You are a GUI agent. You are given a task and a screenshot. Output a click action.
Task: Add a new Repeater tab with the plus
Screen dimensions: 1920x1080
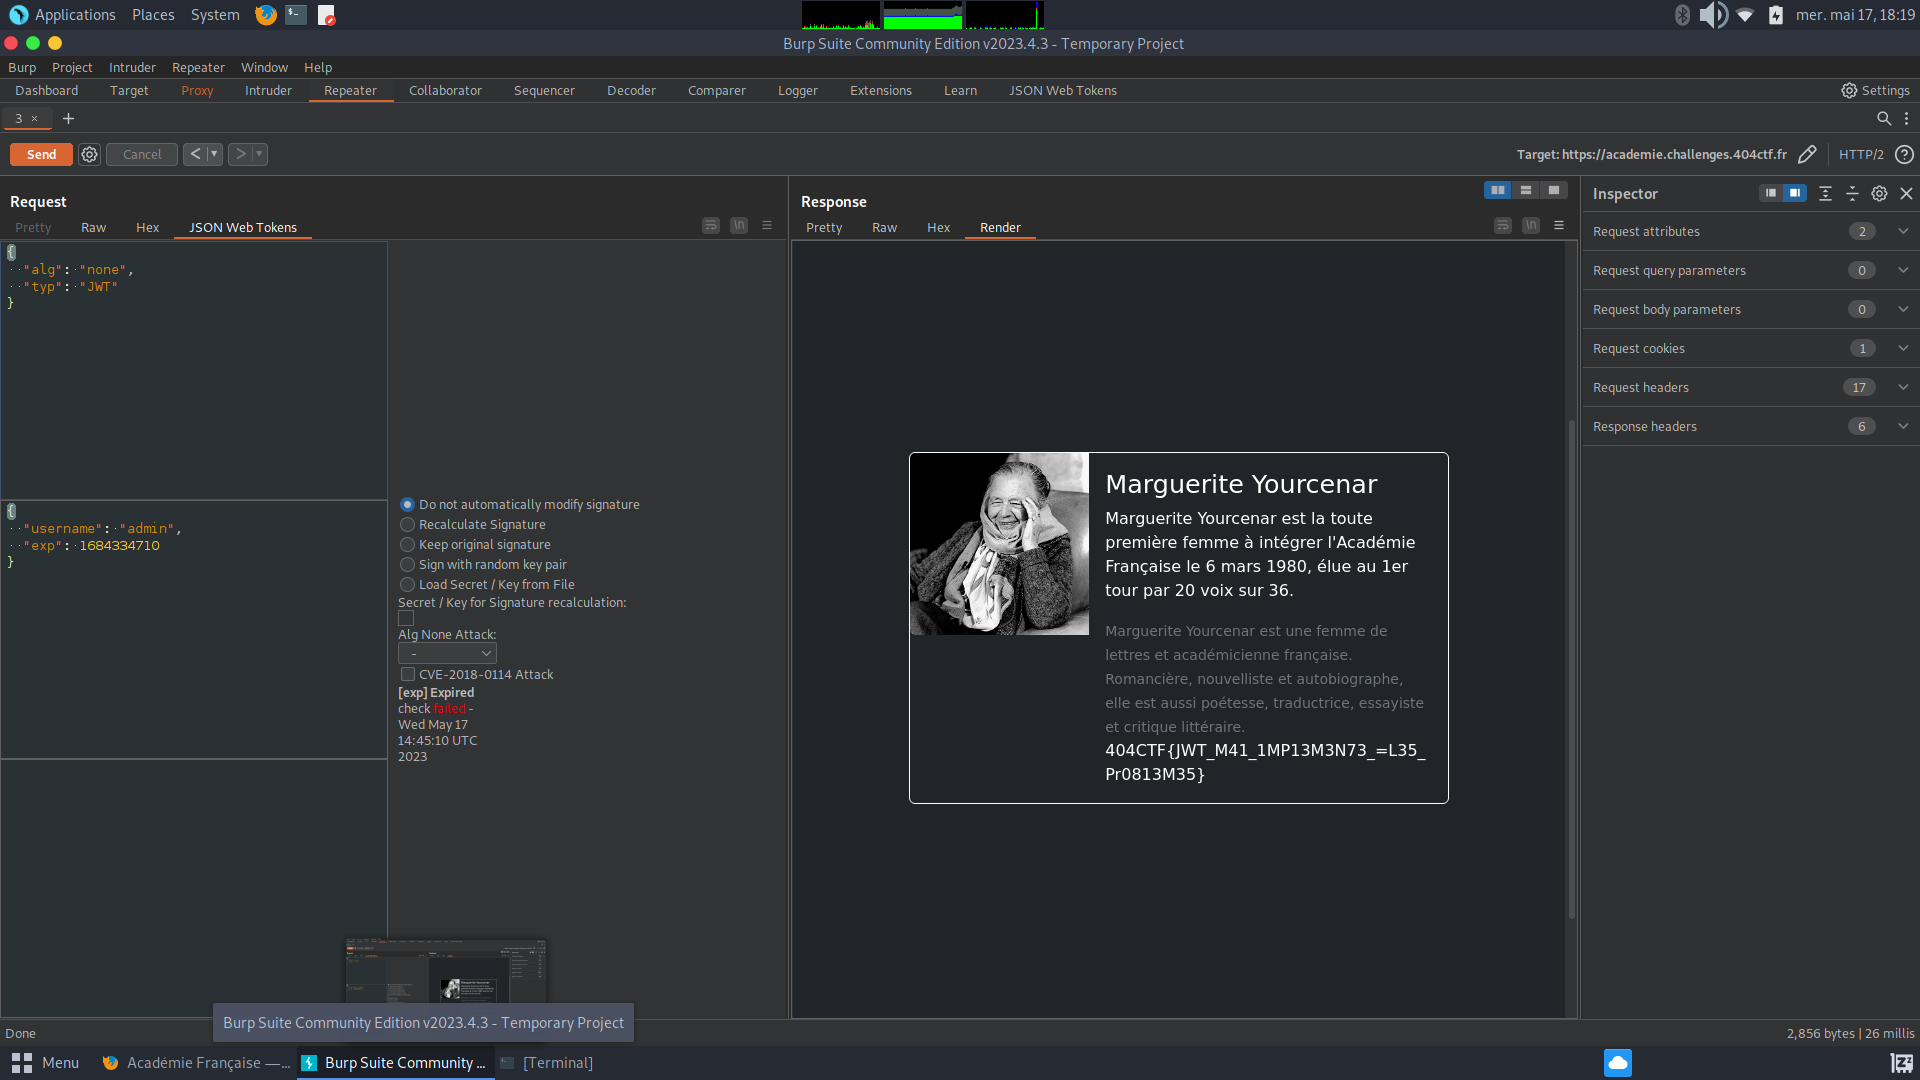[x=68, y=118]
